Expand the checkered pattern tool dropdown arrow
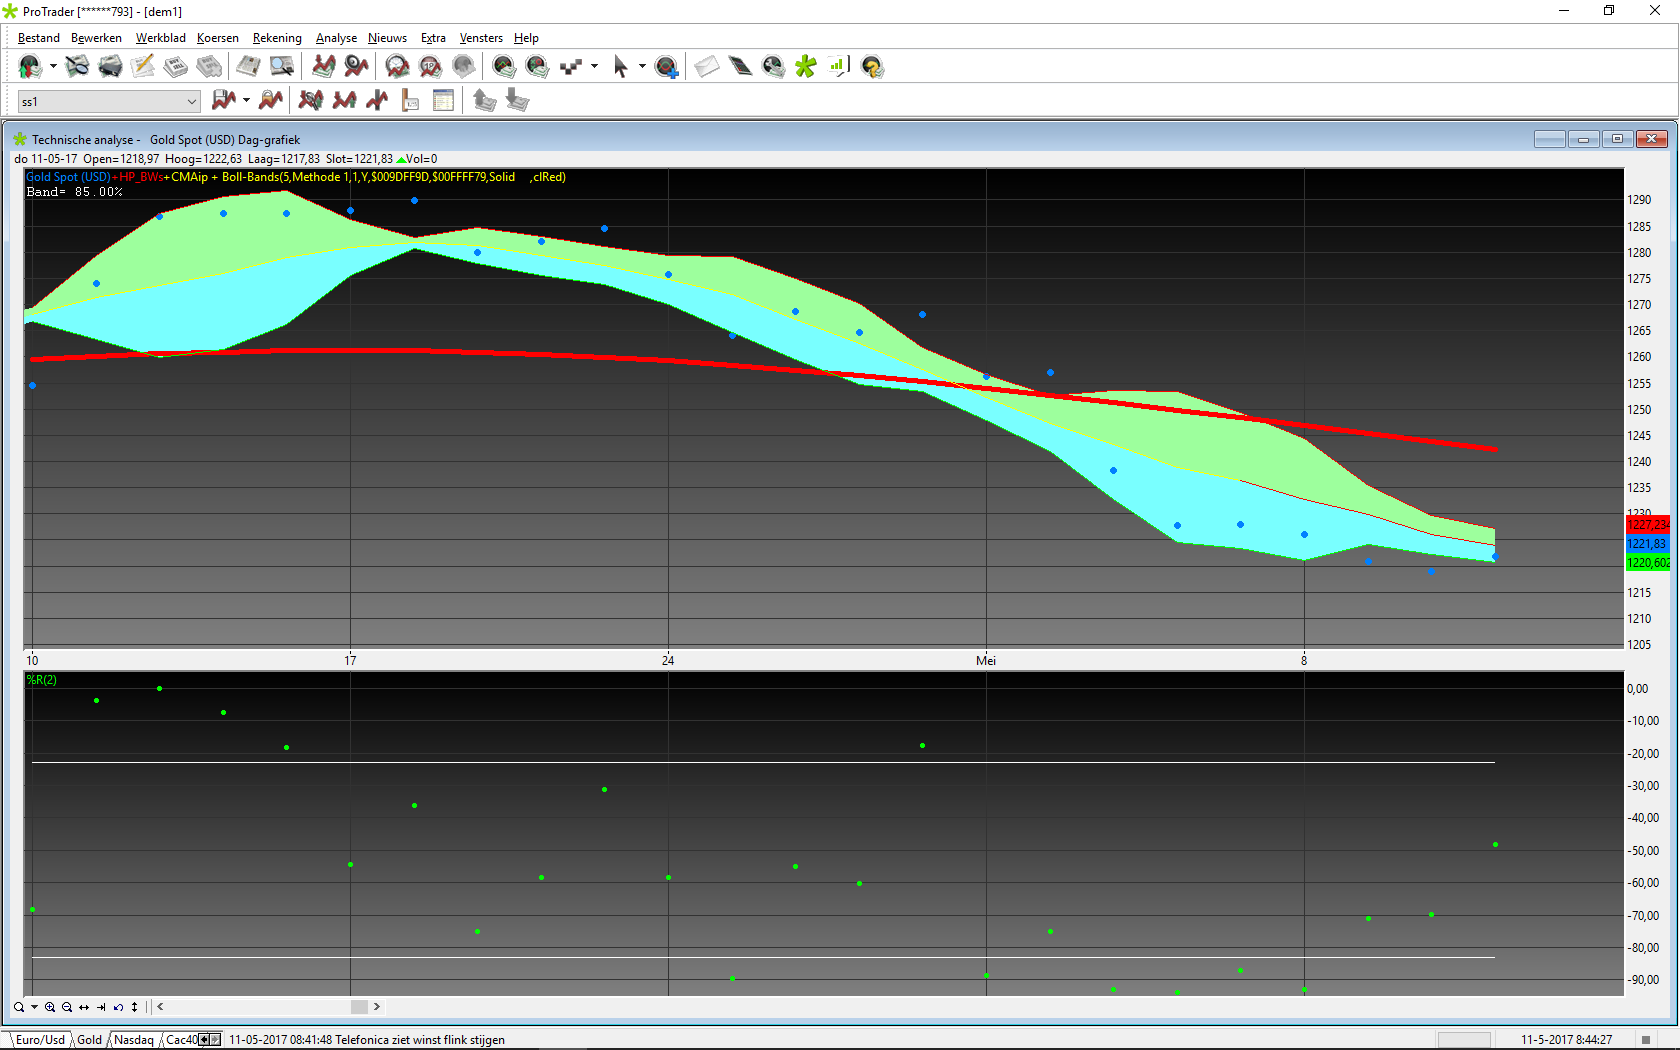This screenshot has width=1680, height=1050. [594, 67]
